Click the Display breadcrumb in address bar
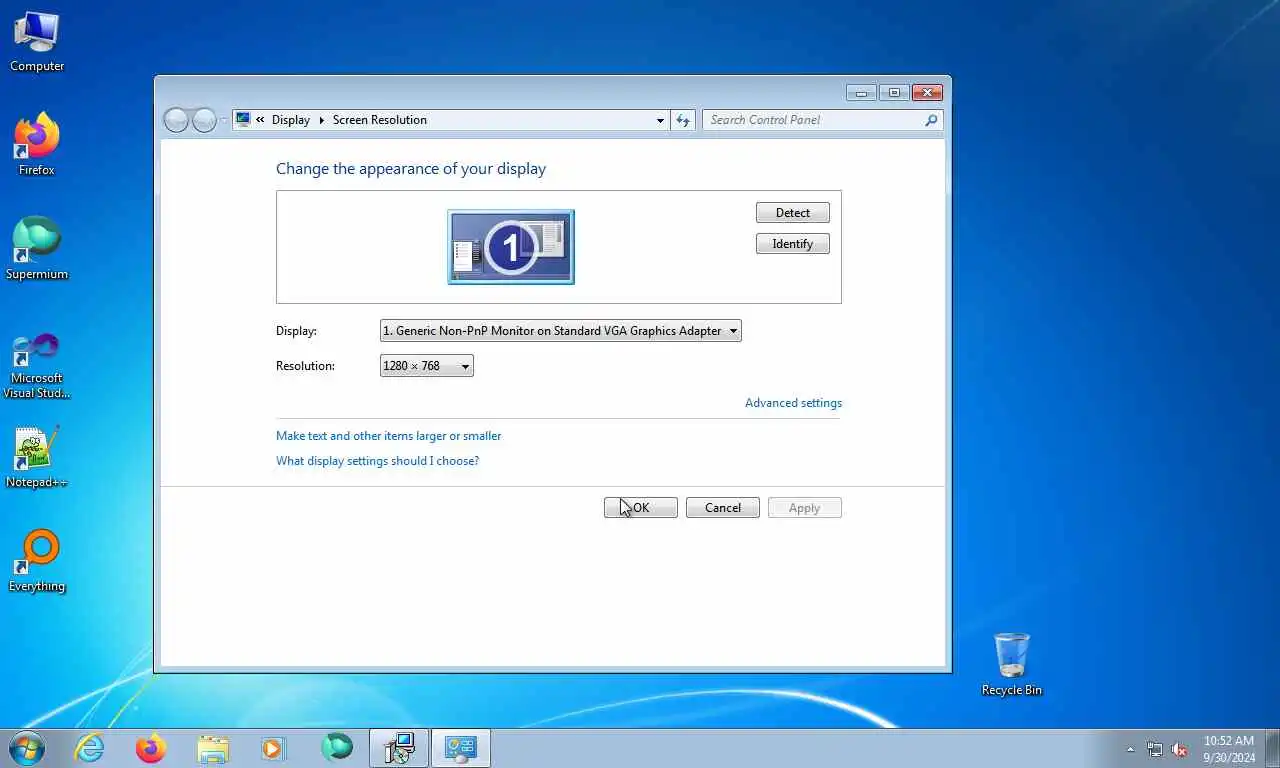This screenshot has height=768, width=1280. click(x=291, y=120)
